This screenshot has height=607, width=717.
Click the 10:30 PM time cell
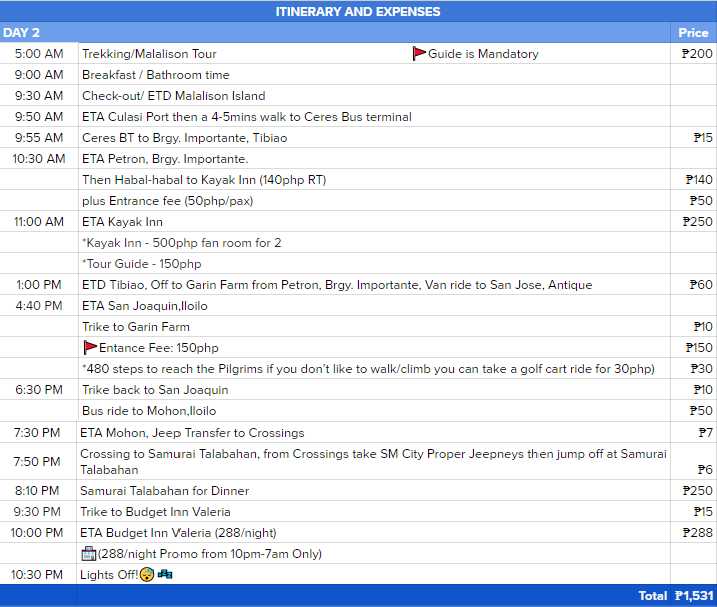[38, 575]
